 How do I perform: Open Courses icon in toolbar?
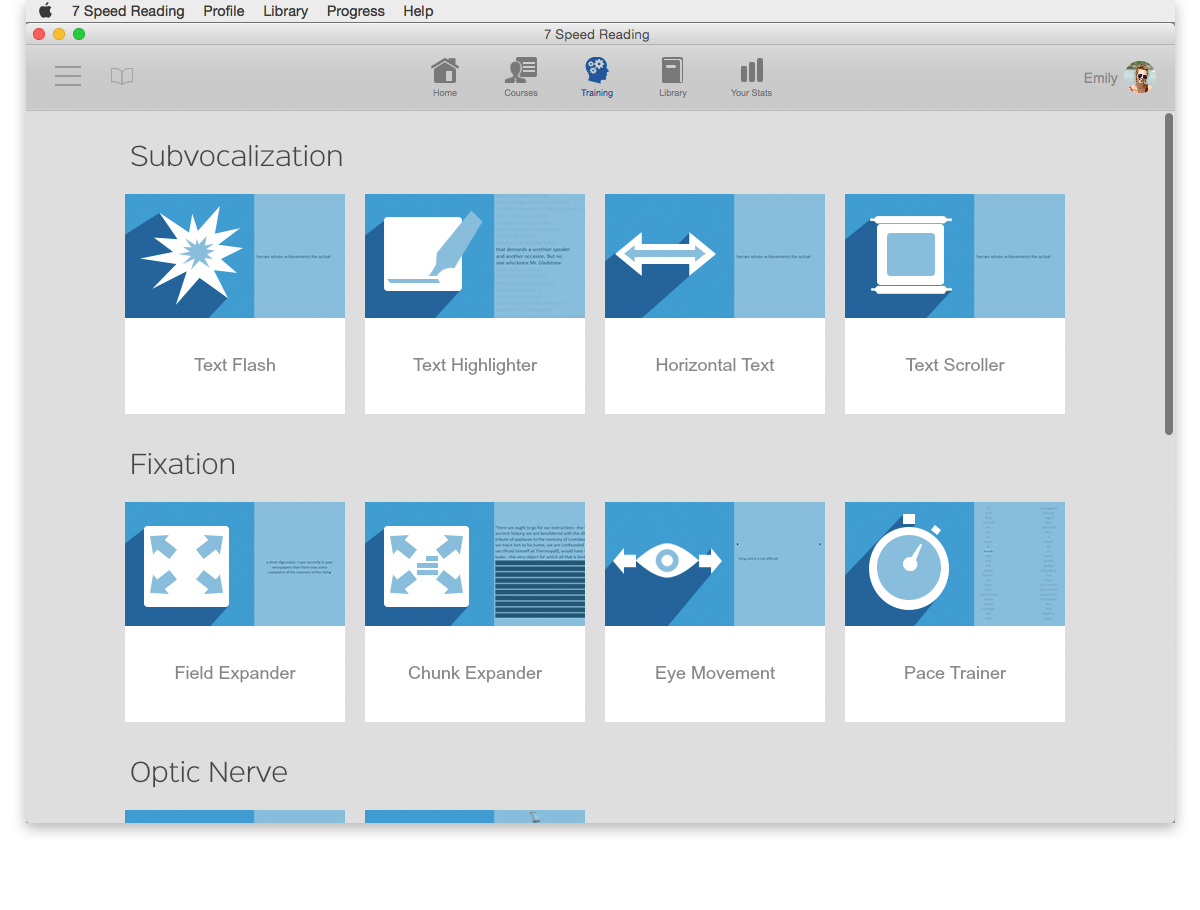pos(521,71)
